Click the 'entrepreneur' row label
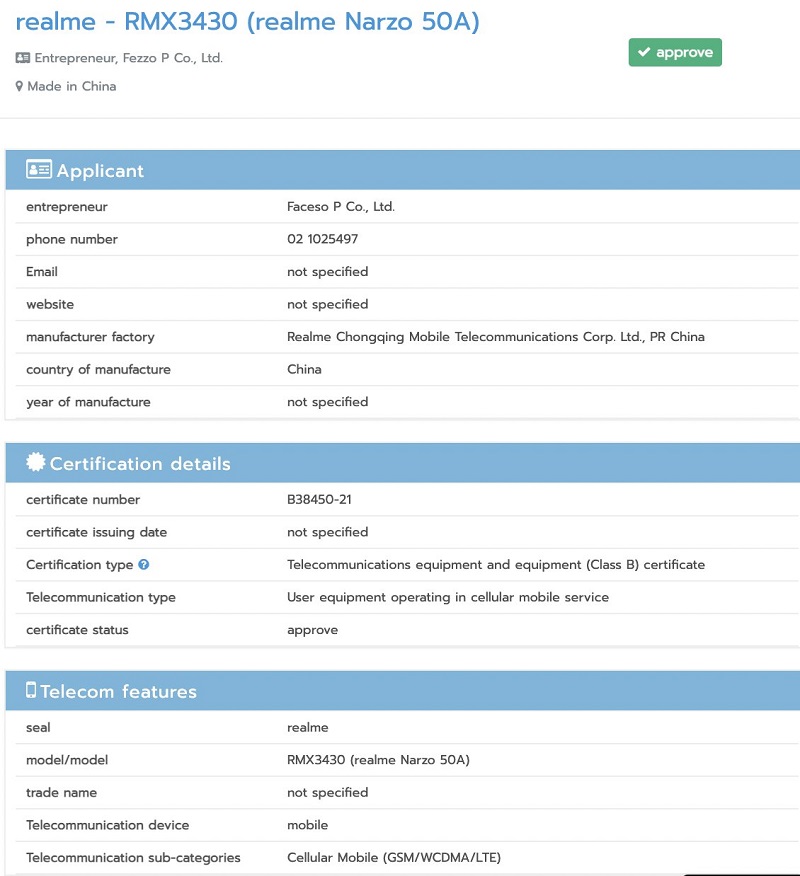 coord(66,207)
